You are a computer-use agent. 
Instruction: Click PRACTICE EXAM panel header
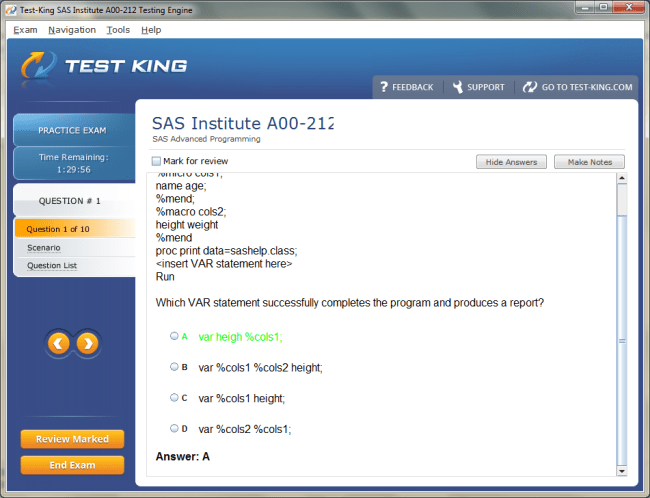pyautogui.click(x=72, y=130)
